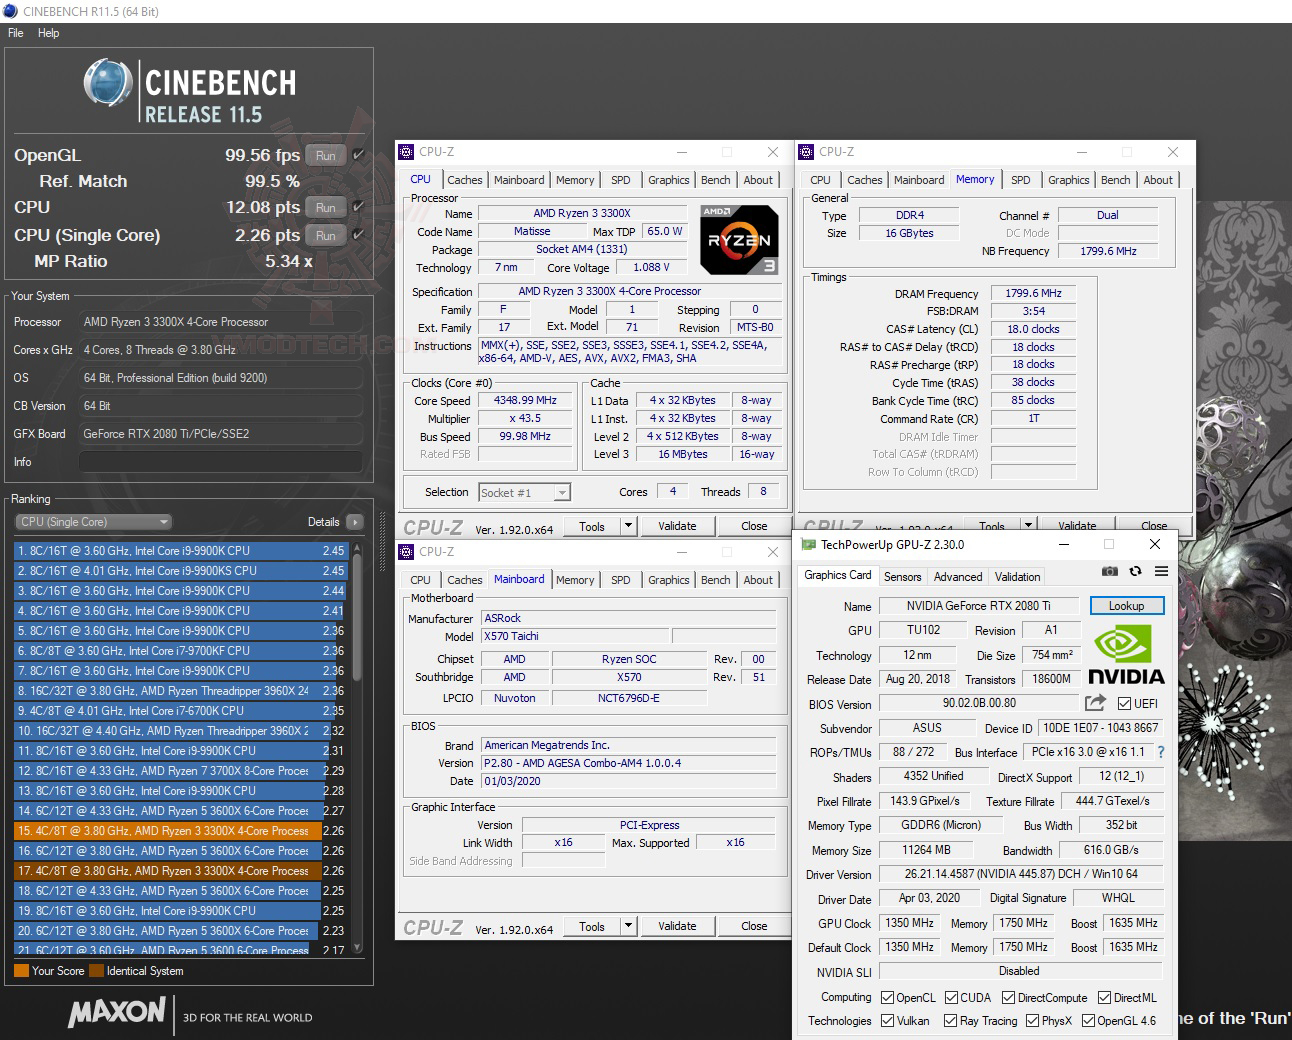
Task: Click the brown Identical System legend swatch
Action: pyautogui.click(x=96, y=970)
